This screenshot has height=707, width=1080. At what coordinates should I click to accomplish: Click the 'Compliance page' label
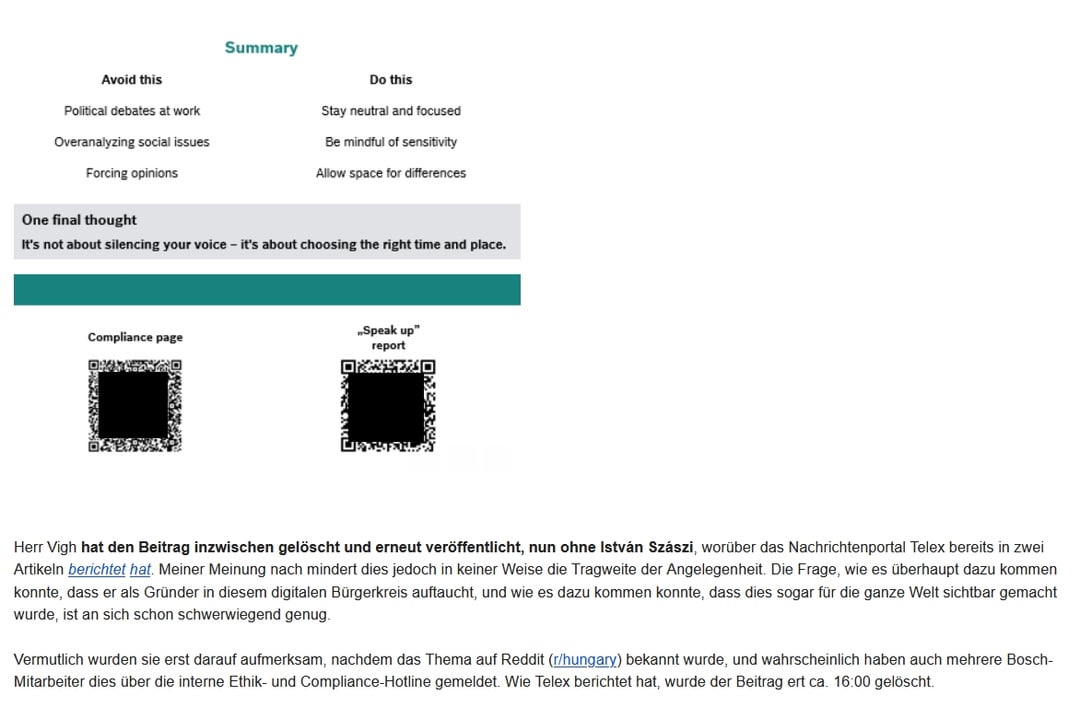(x=135, y=337)
